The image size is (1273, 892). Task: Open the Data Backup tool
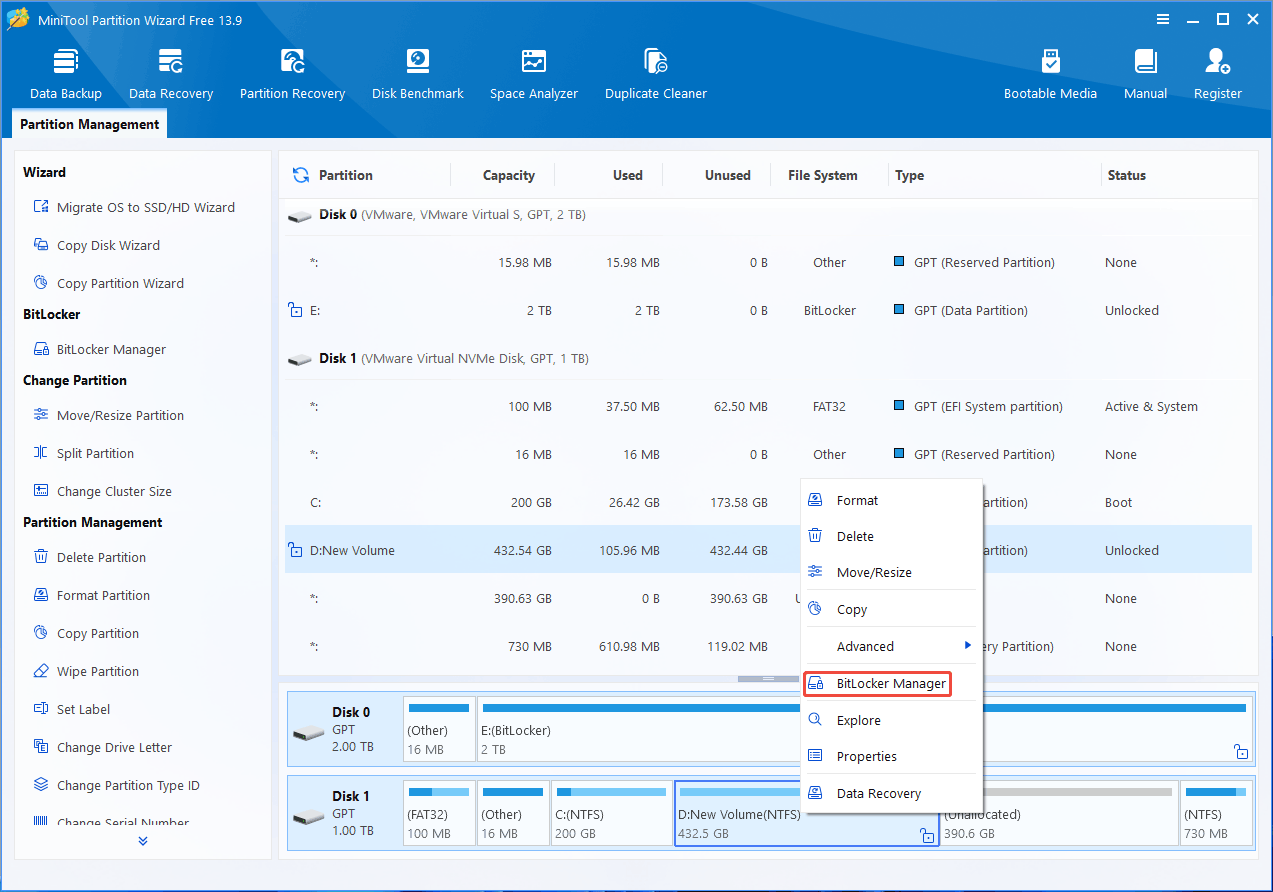pyautogui.click(x=66, y=73)
